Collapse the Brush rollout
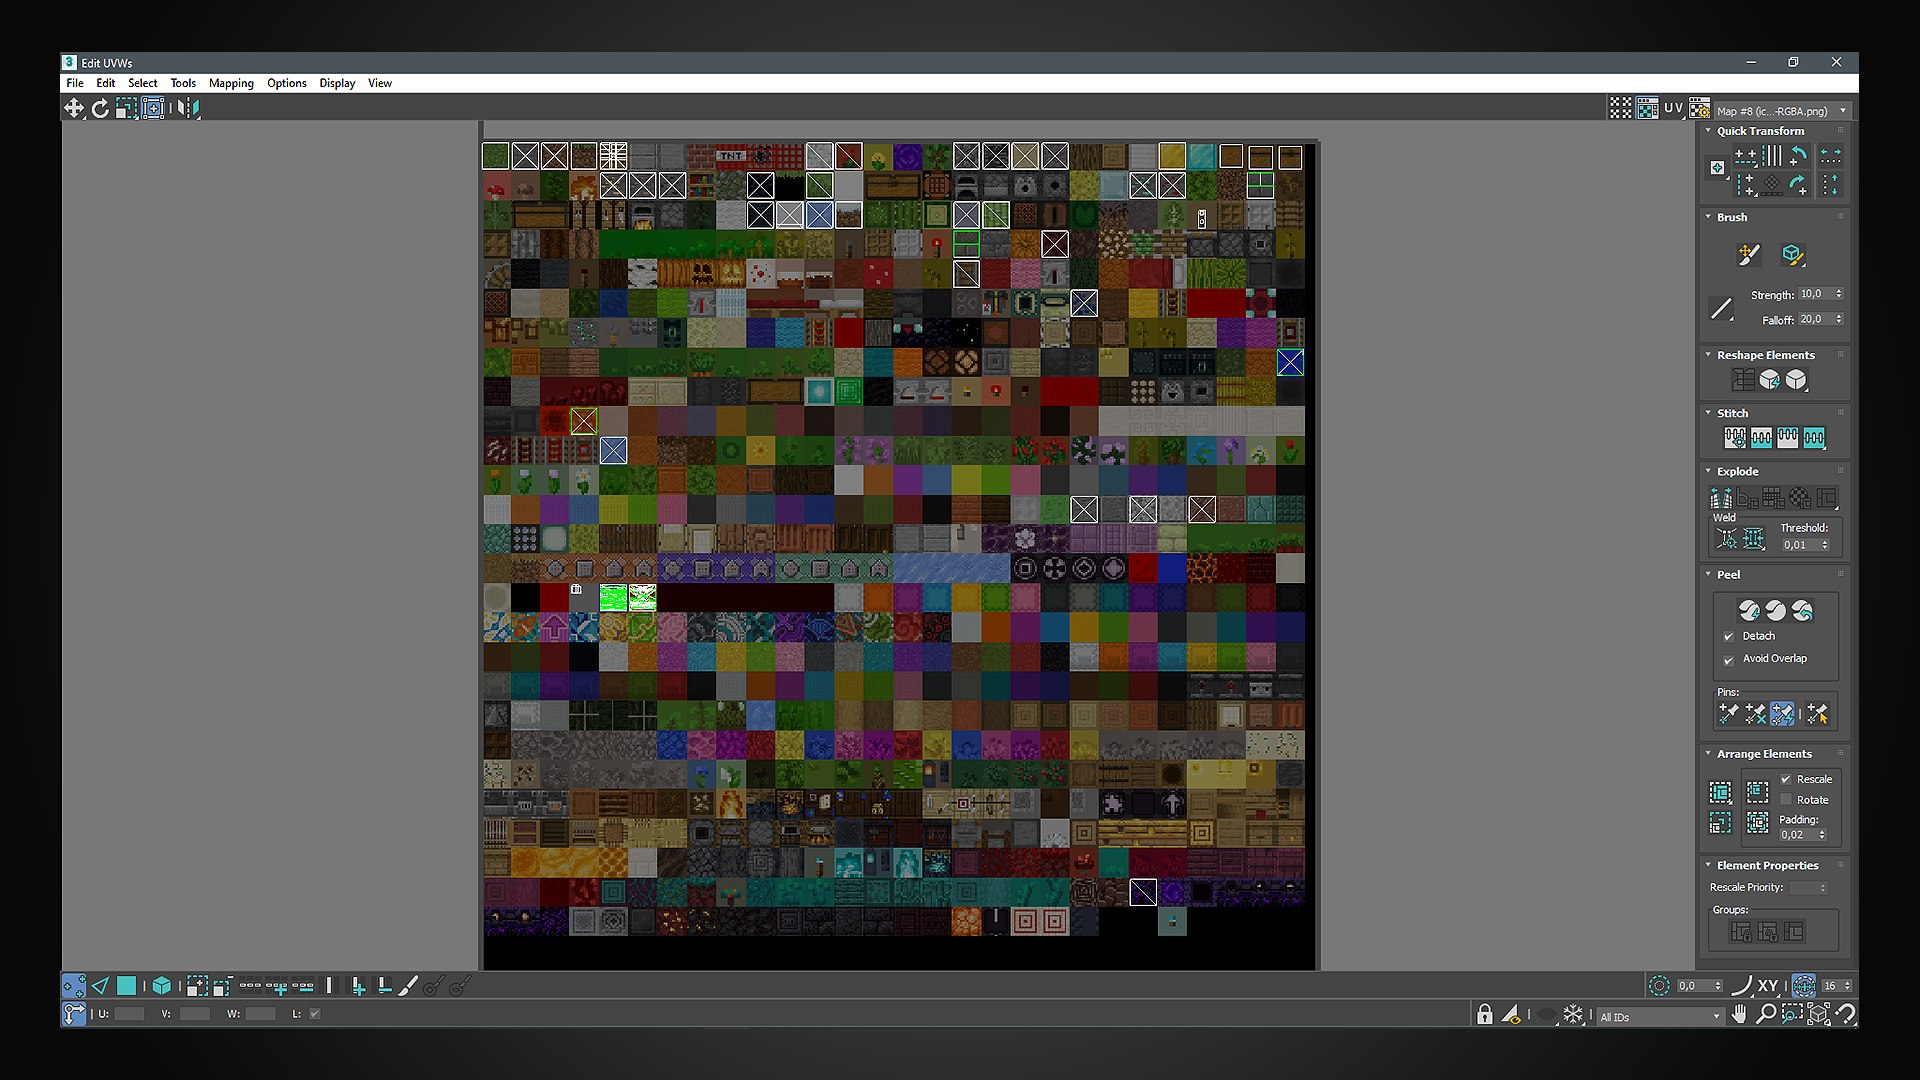Screen dimensions: 1920x1080 [x=1708, y=217]
